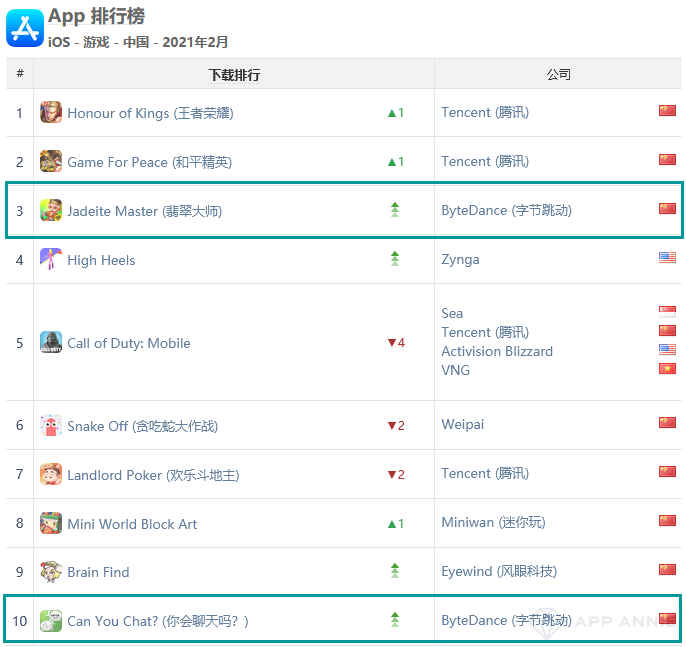The width and height of the screenshot is (686, 647).
Task: Open Game For Peace game icon
Action: pyautogui.click(x=51, y=161)
